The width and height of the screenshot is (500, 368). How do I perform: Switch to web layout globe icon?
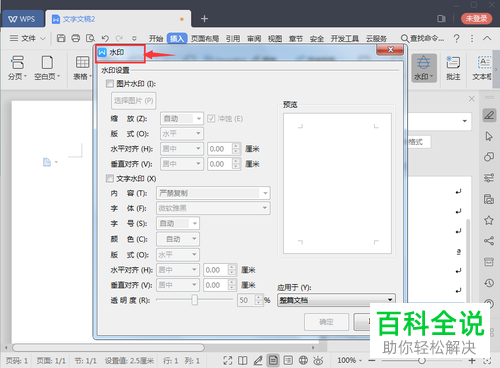coord(303,360)
